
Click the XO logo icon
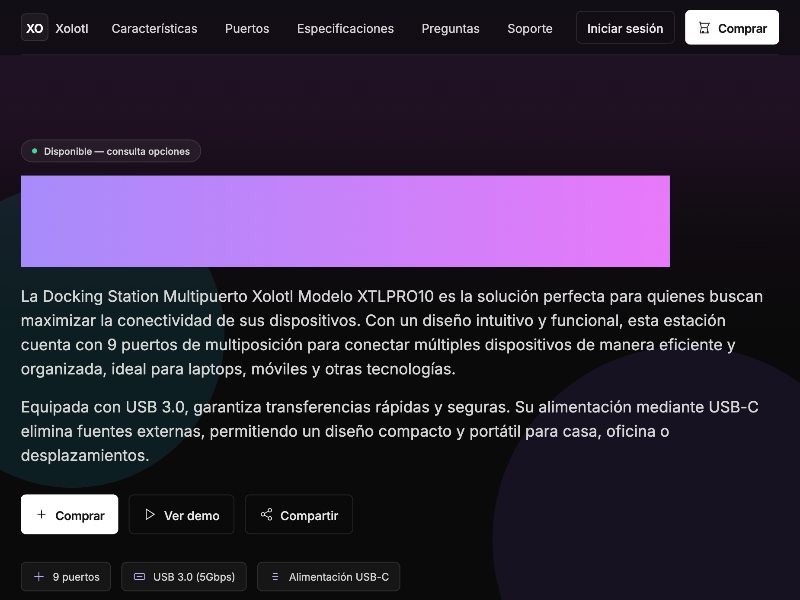coord(35,28)
